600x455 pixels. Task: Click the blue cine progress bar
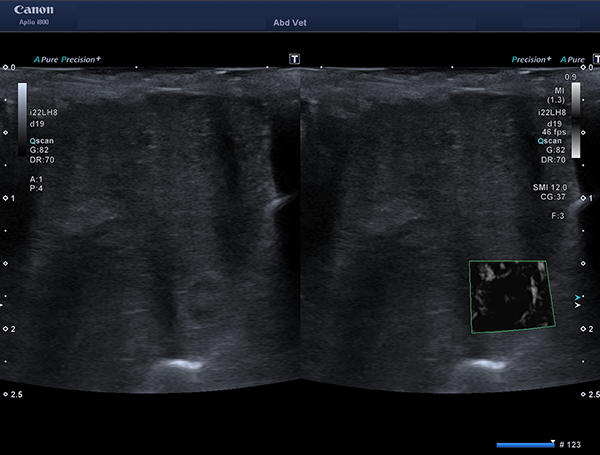coord(525,445)
